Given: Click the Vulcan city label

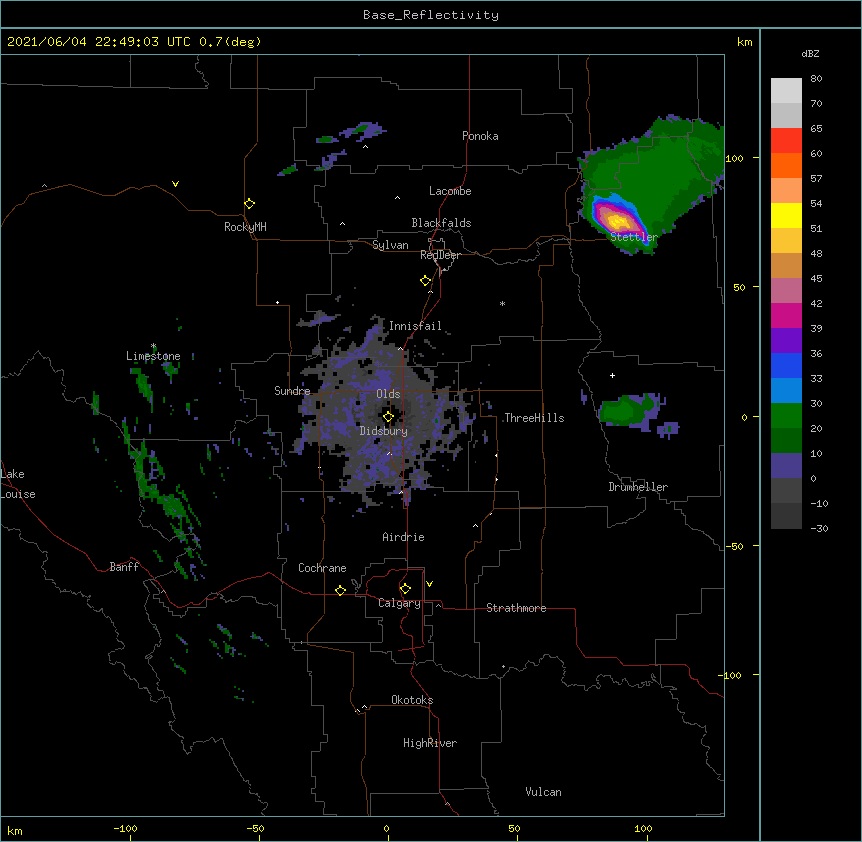Looking at the screenshot, I should [x=543, y=792].
